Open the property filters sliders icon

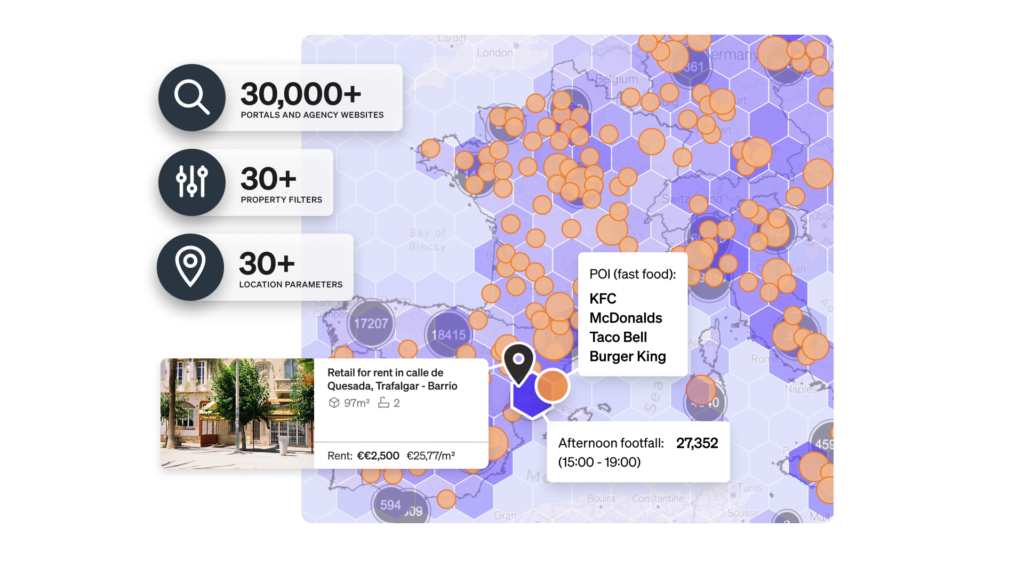point(190,182)
